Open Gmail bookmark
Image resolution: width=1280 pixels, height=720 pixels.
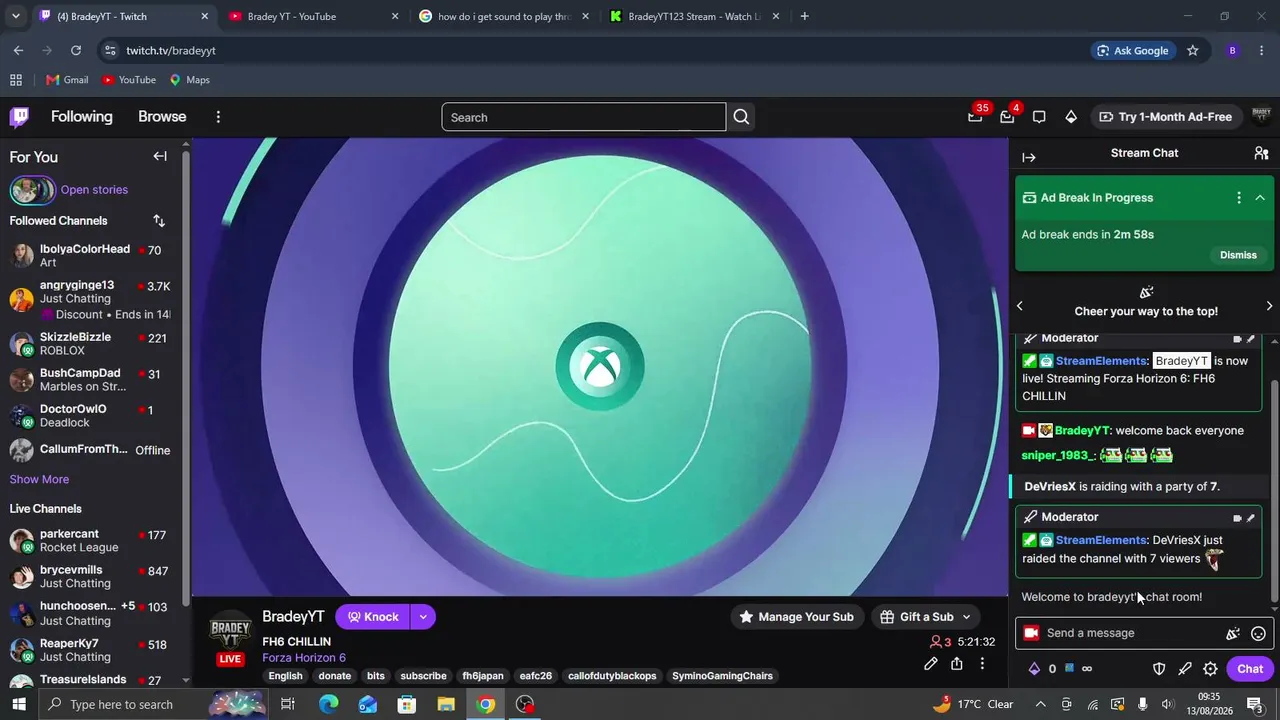click(67, 80)
